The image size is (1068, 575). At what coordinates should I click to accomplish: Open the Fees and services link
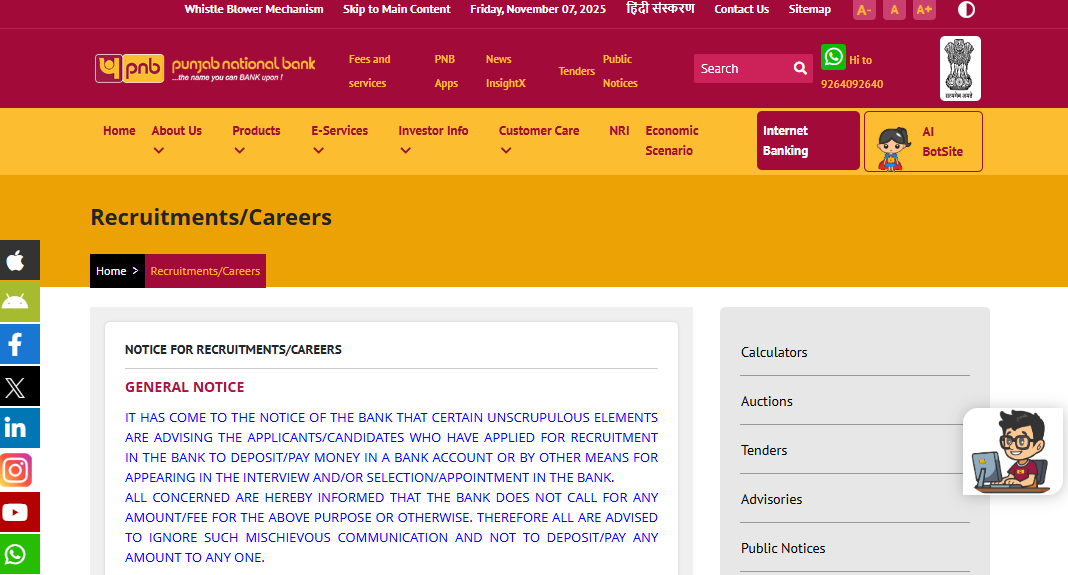pyautogui.click(x=369, y=71)
